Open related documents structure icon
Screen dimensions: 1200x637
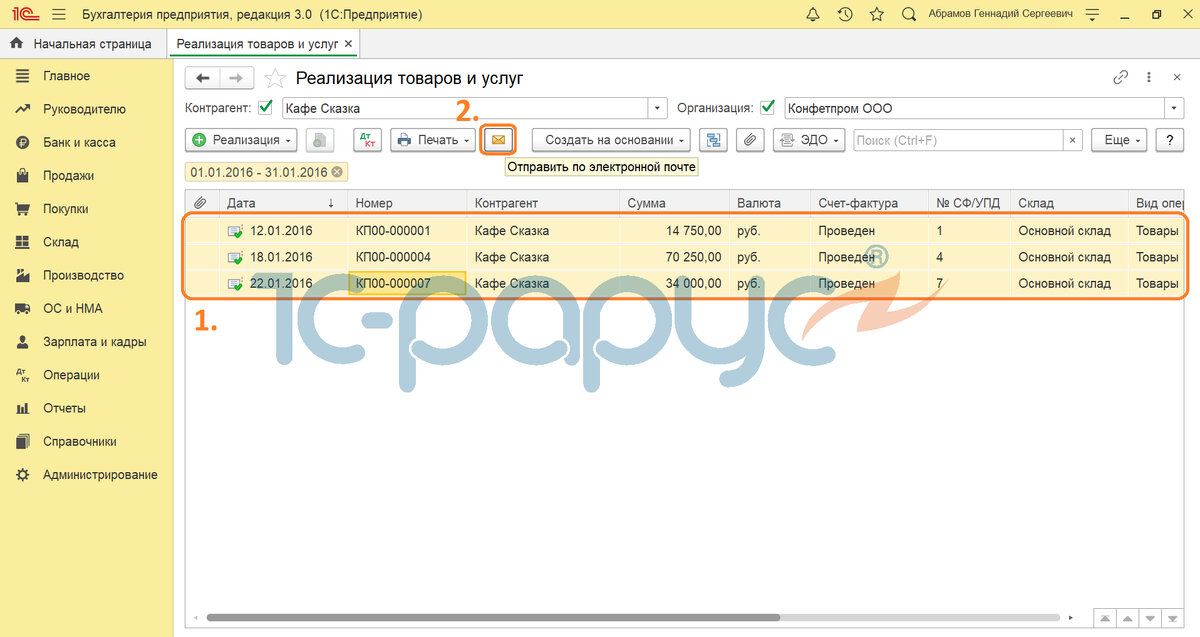point(714,140)
